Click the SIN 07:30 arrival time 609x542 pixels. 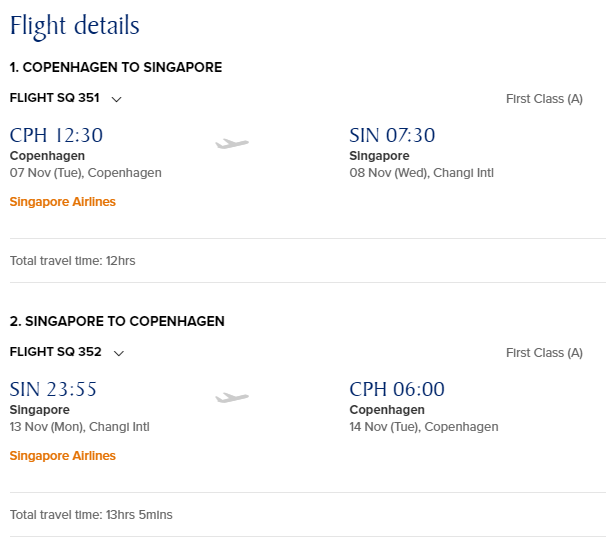tap(392, 136)
